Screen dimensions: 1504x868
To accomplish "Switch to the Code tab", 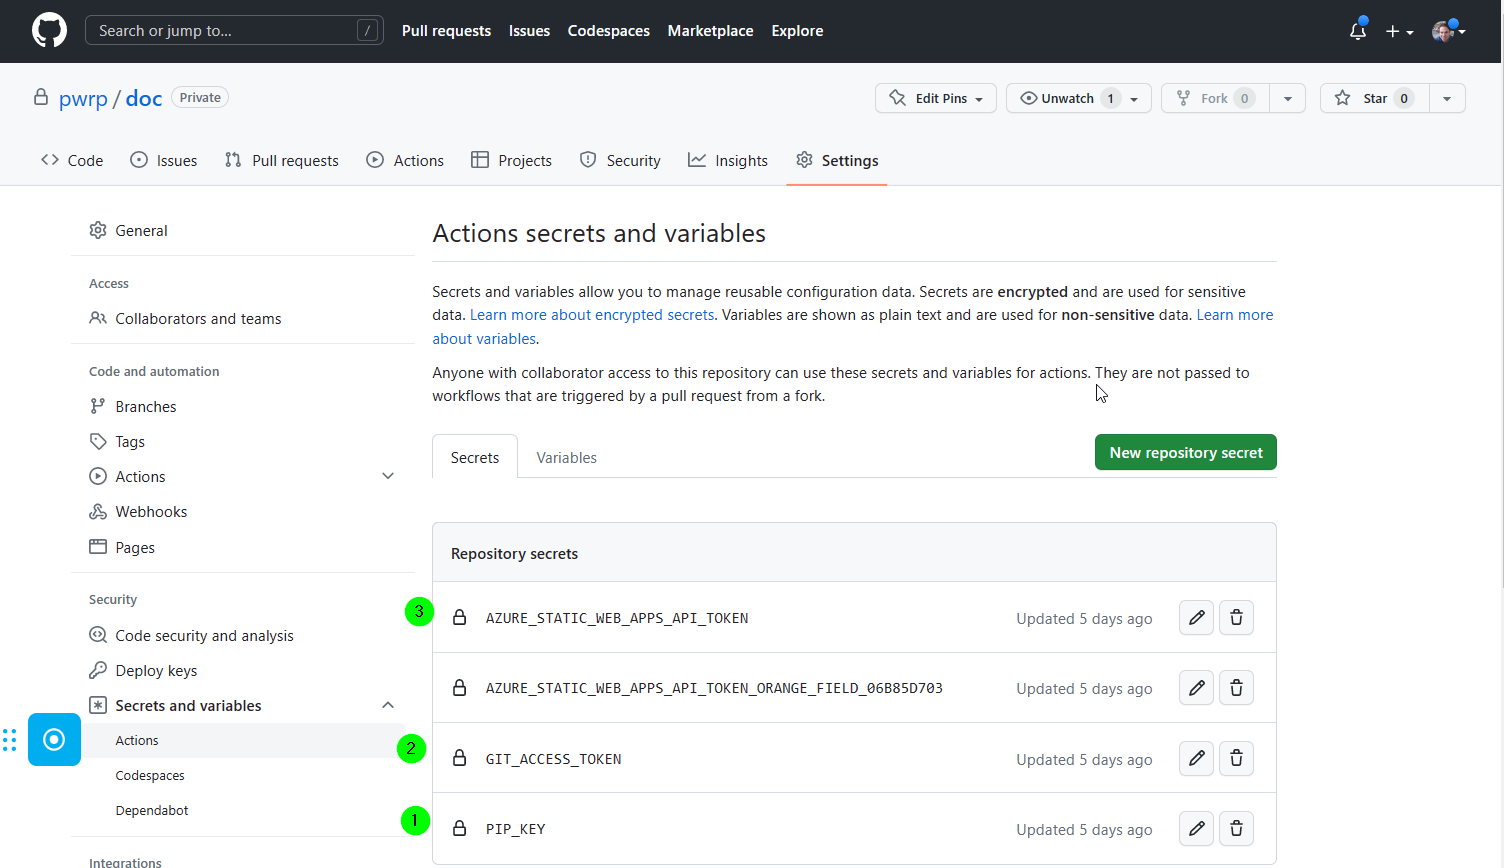I will coord(72,160).
